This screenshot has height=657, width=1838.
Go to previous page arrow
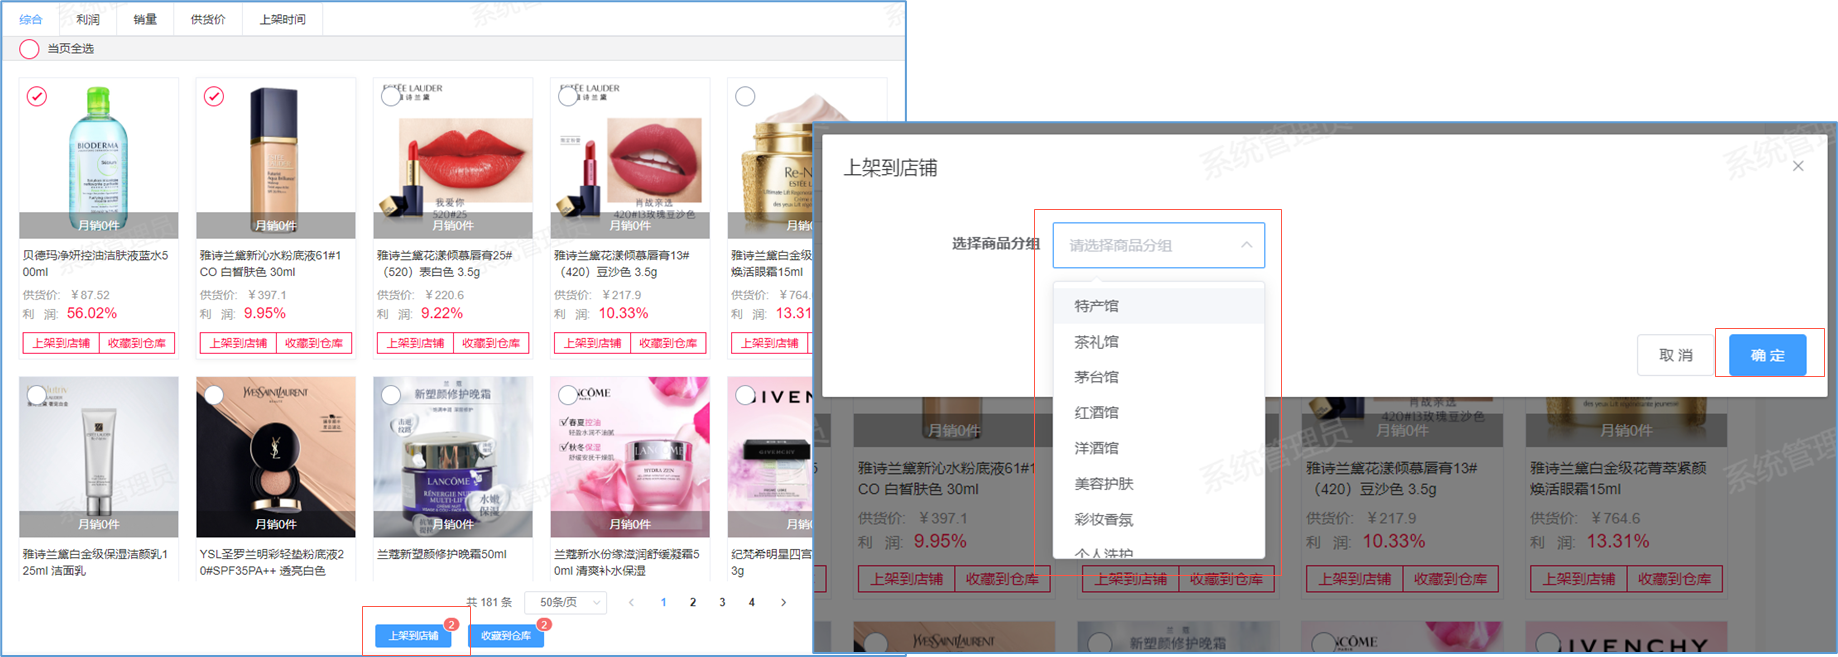coord(631,602)
